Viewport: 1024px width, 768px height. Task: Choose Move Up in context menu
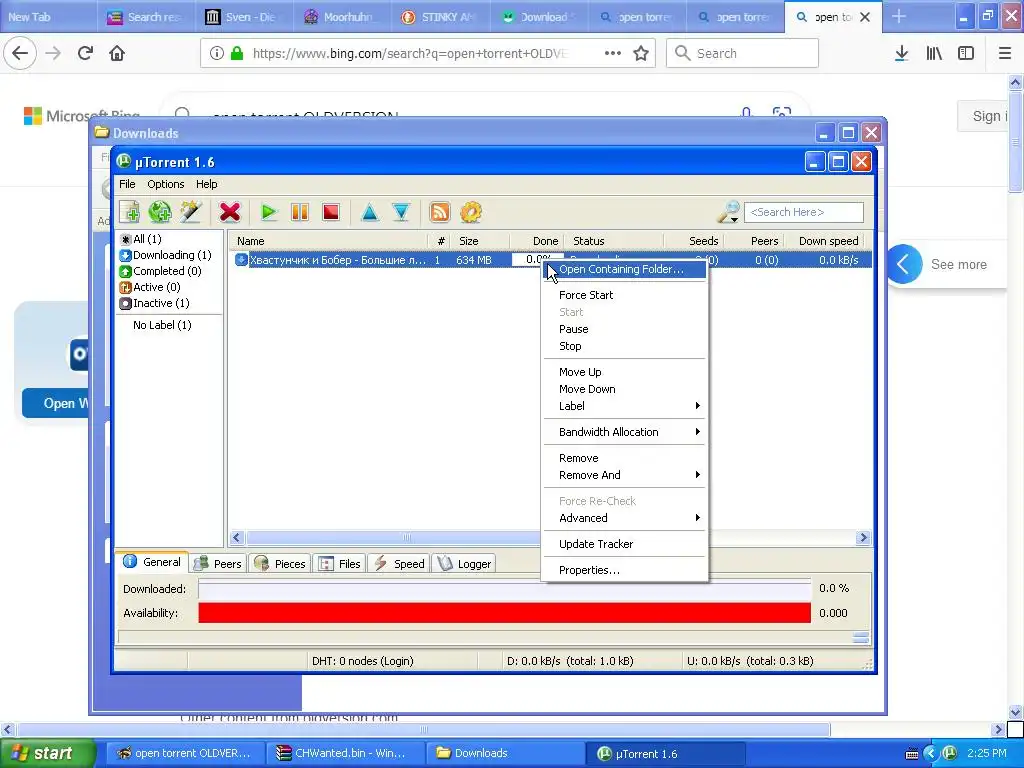[625, 372]
